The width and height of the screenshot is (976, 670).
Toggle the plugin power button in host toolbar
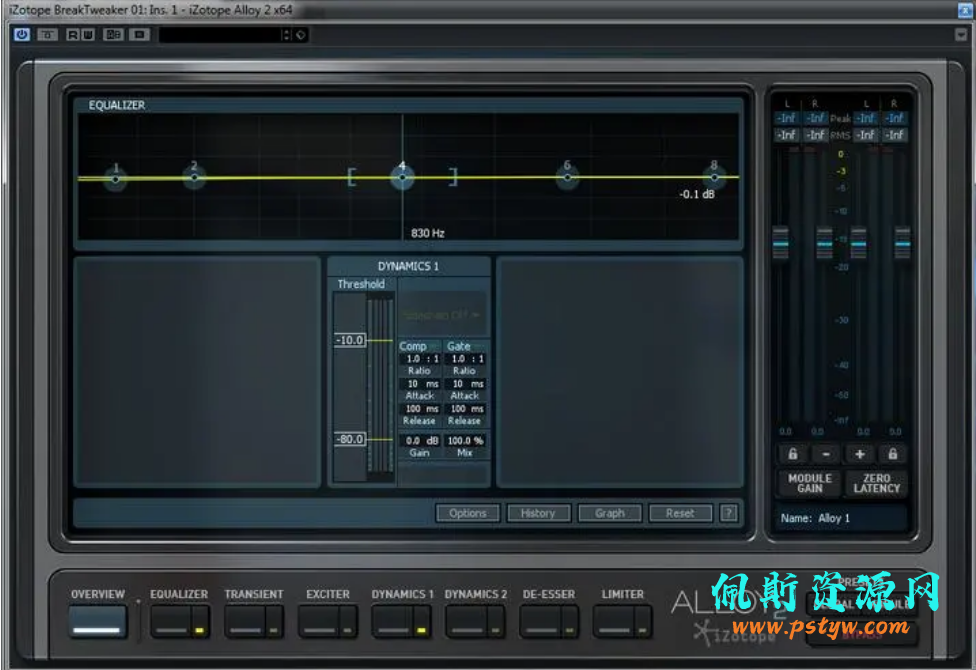click(x=22, y=34)
